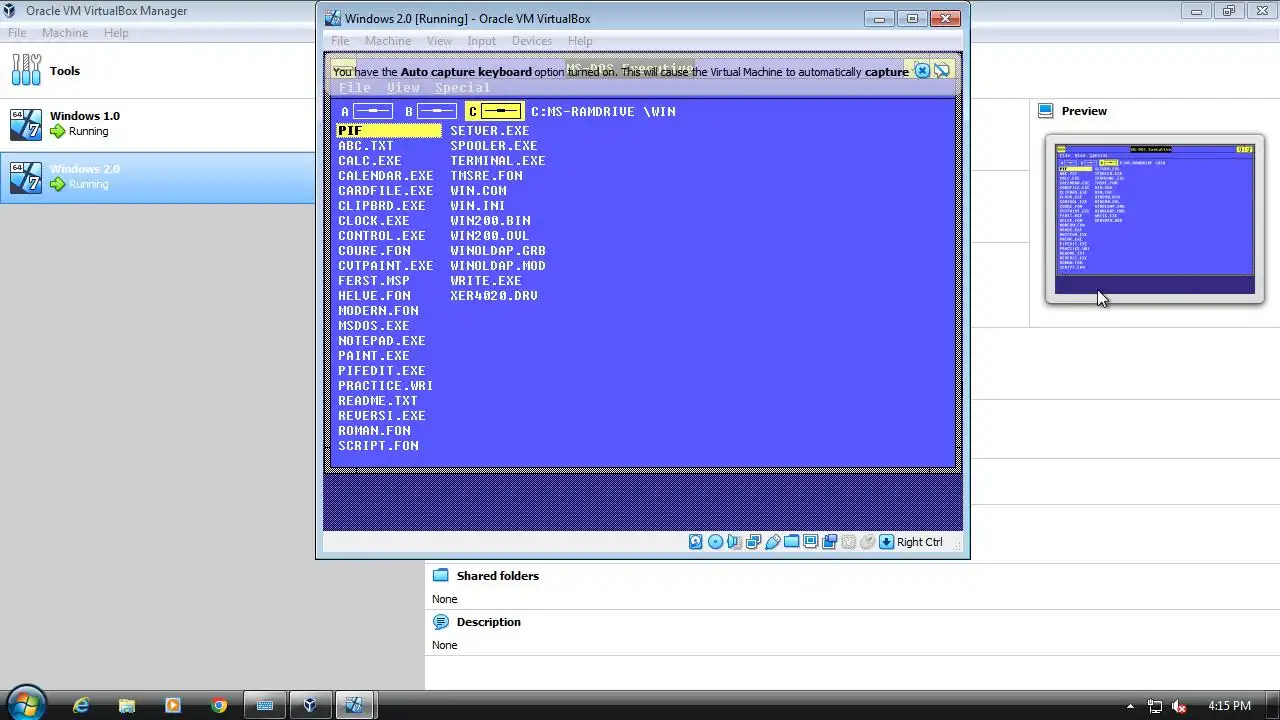This screenshot has width=1280, height=720.
Task: Select the PIF directory entry
Action: (389, 131)
